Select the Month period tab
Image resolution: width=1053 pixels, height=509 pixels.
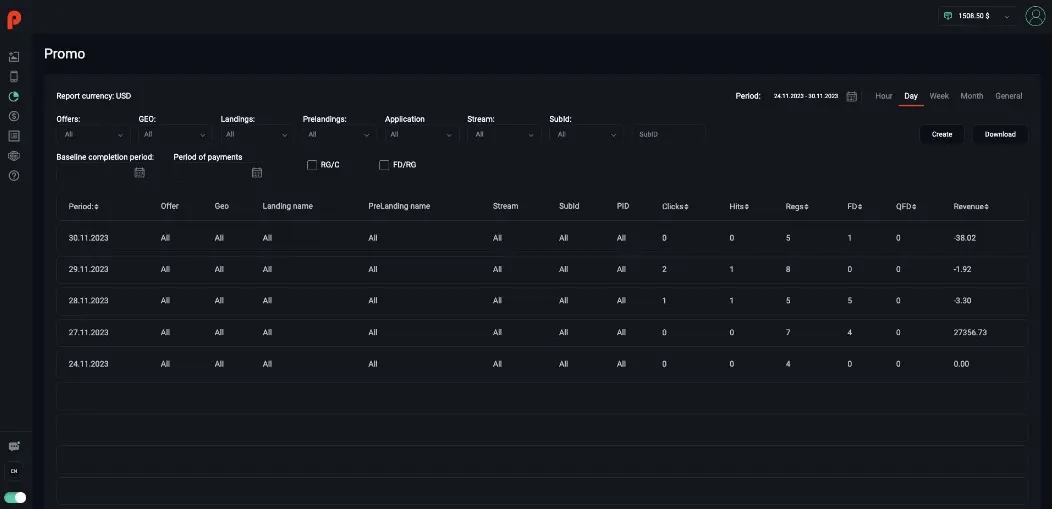pyautogui.click(x=971, y=96)
